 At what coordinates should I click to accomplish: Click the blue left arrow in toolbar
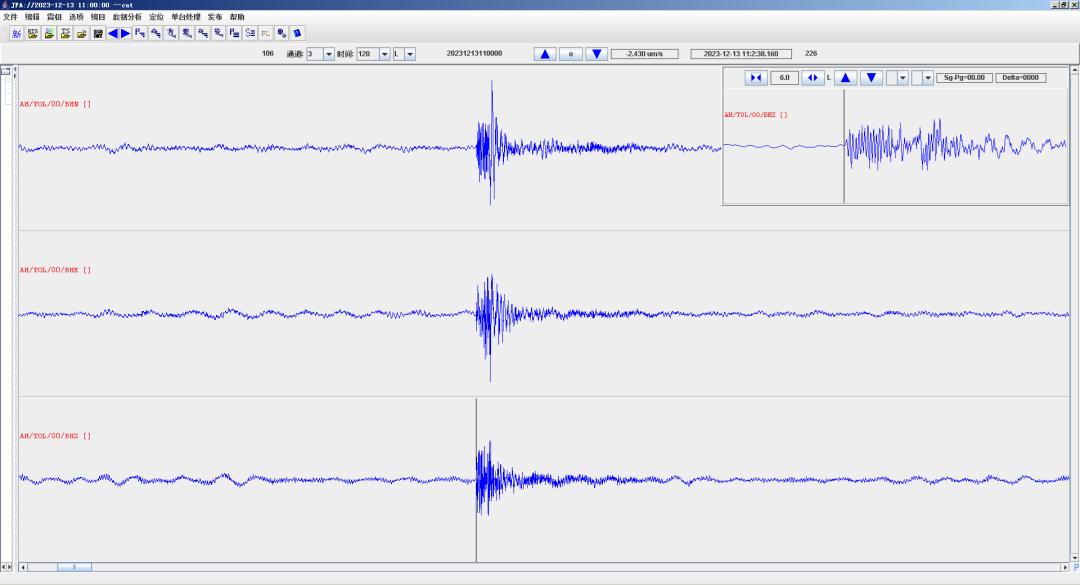tap(113, 33)
